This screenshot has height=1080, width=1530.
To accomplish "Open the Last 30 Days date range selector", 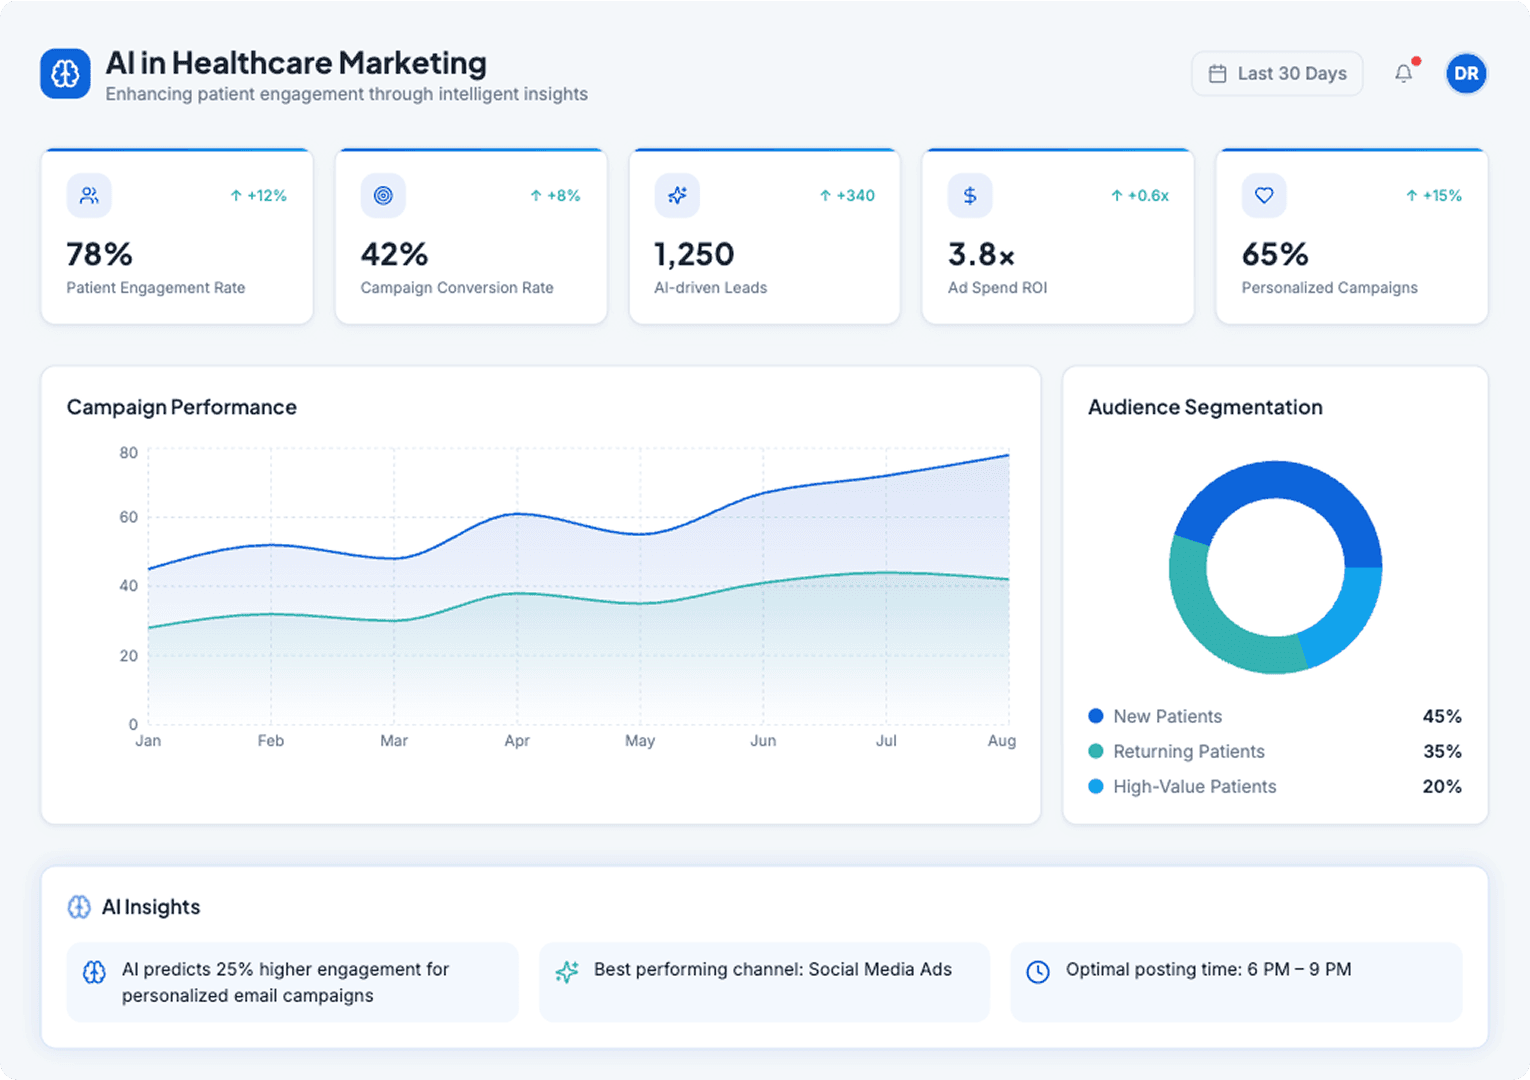I will tap(1276, 73).
